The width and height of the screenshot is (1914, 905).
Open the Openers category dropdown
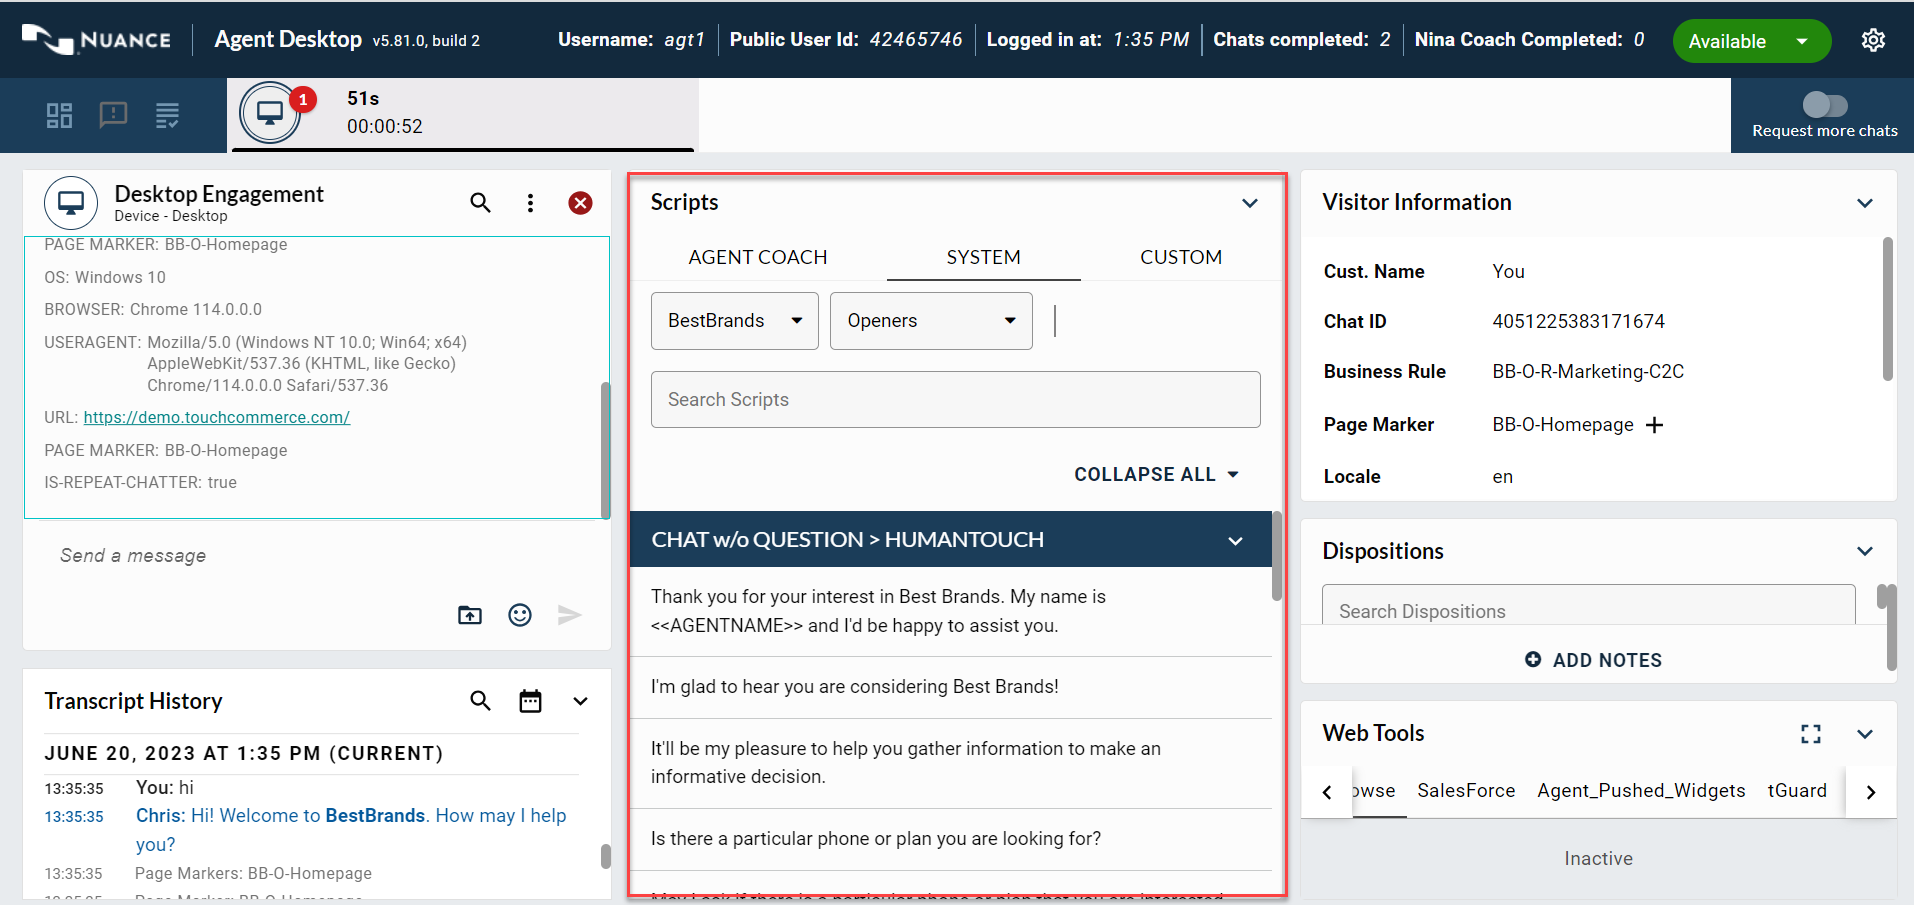tap(931, 321)
